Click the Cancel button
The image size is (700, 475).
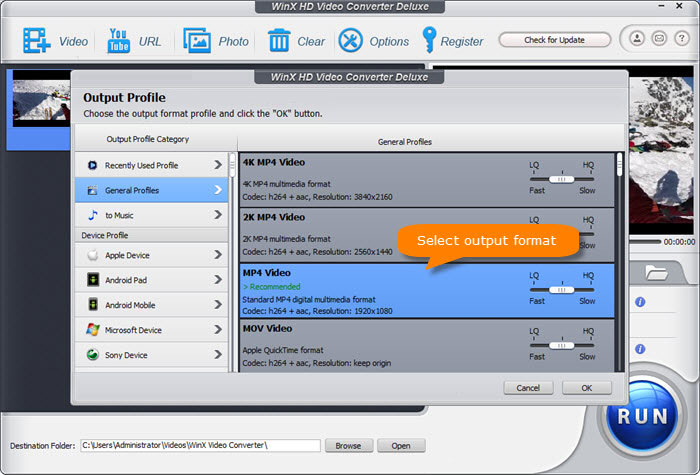pyautogui.click(x=528, y=388)
